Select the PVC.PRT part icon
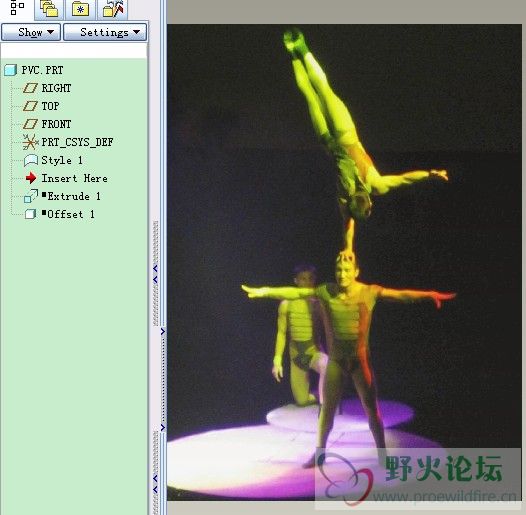Image resolution: width=526 pixels, height=515 pixels. 10,70
